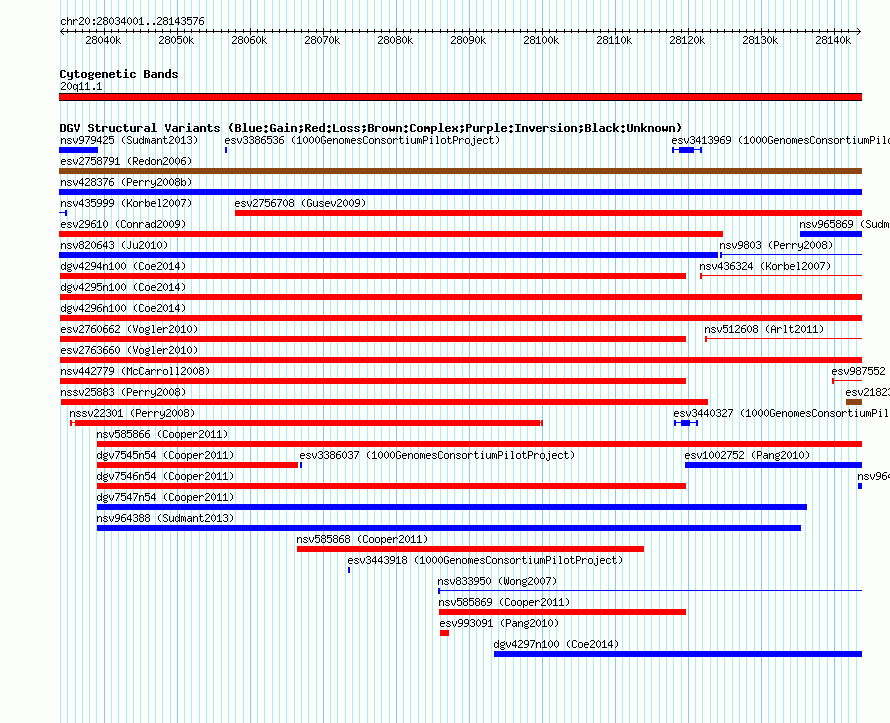Open variant nsv512608 (Arlt2011) label

click(x=764, y=329)
